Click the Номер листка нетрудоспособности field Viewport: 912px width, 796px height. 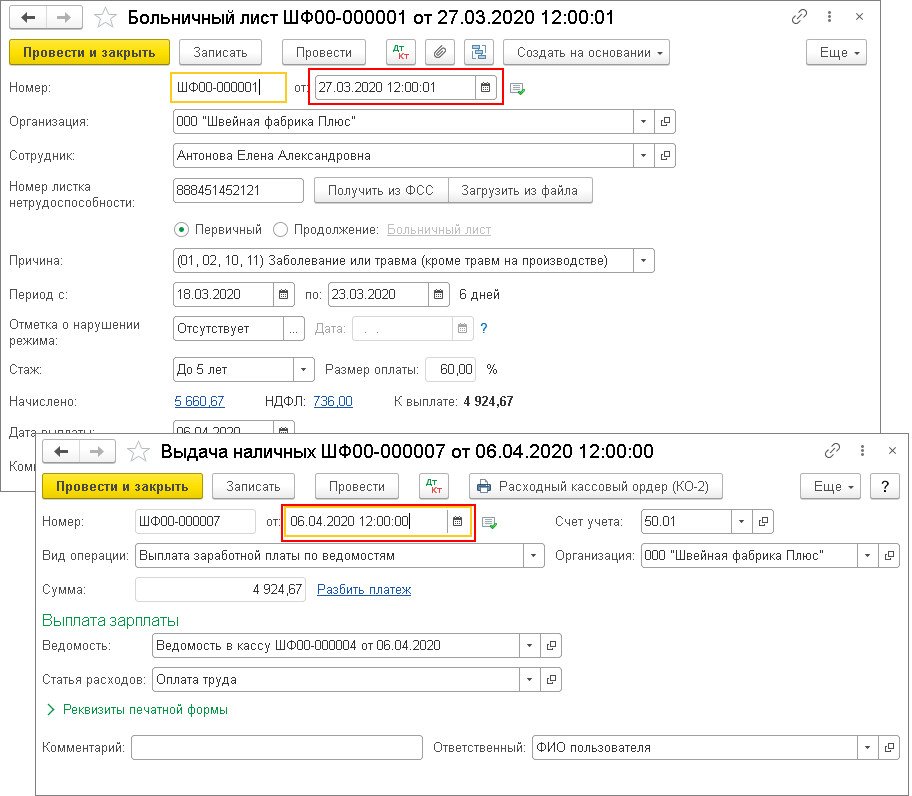pos(238,190)
